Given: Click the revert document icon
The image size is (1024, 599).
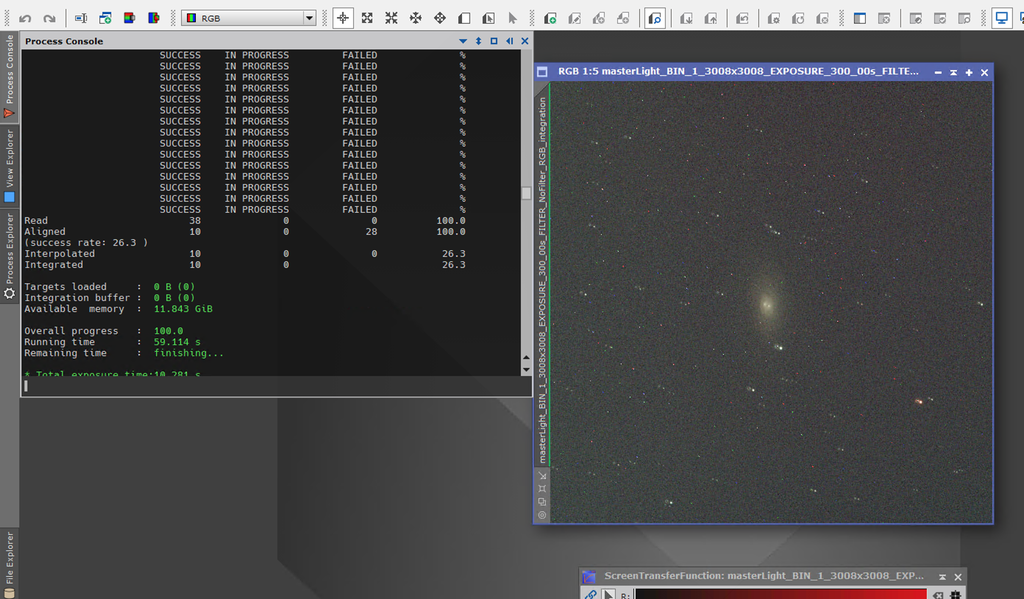Looking at the screenshot, I should point(742,18).
